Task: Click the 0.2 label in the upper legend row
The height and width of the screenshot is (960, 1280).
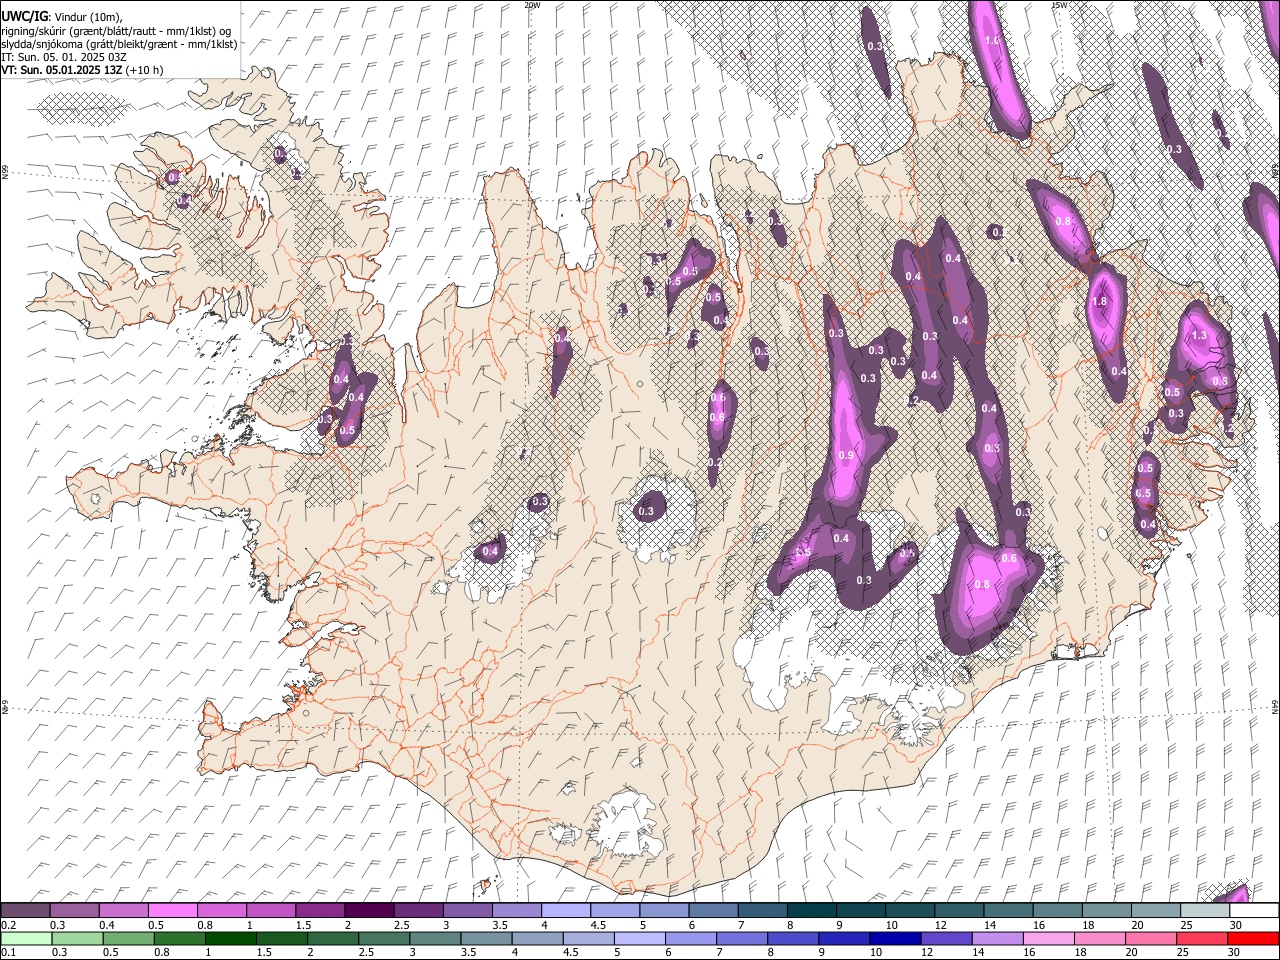Action: (7, 925)
